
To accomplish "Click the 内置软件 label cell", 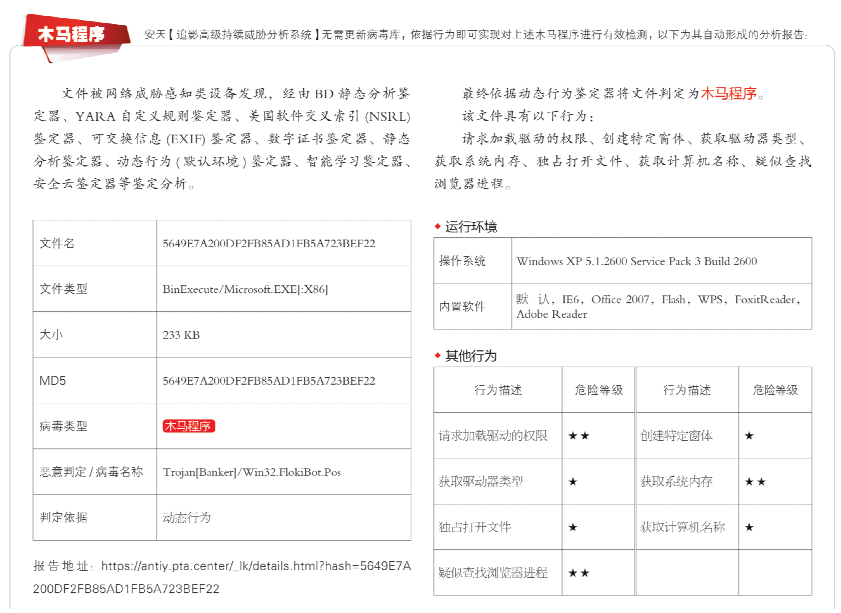I will pyautogui.click(x=472, y=306).
